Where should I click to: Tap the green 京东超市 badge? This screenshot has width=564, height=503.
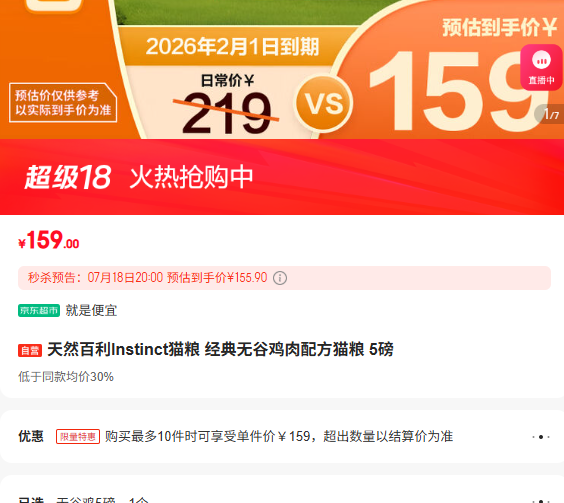[39, 311]
